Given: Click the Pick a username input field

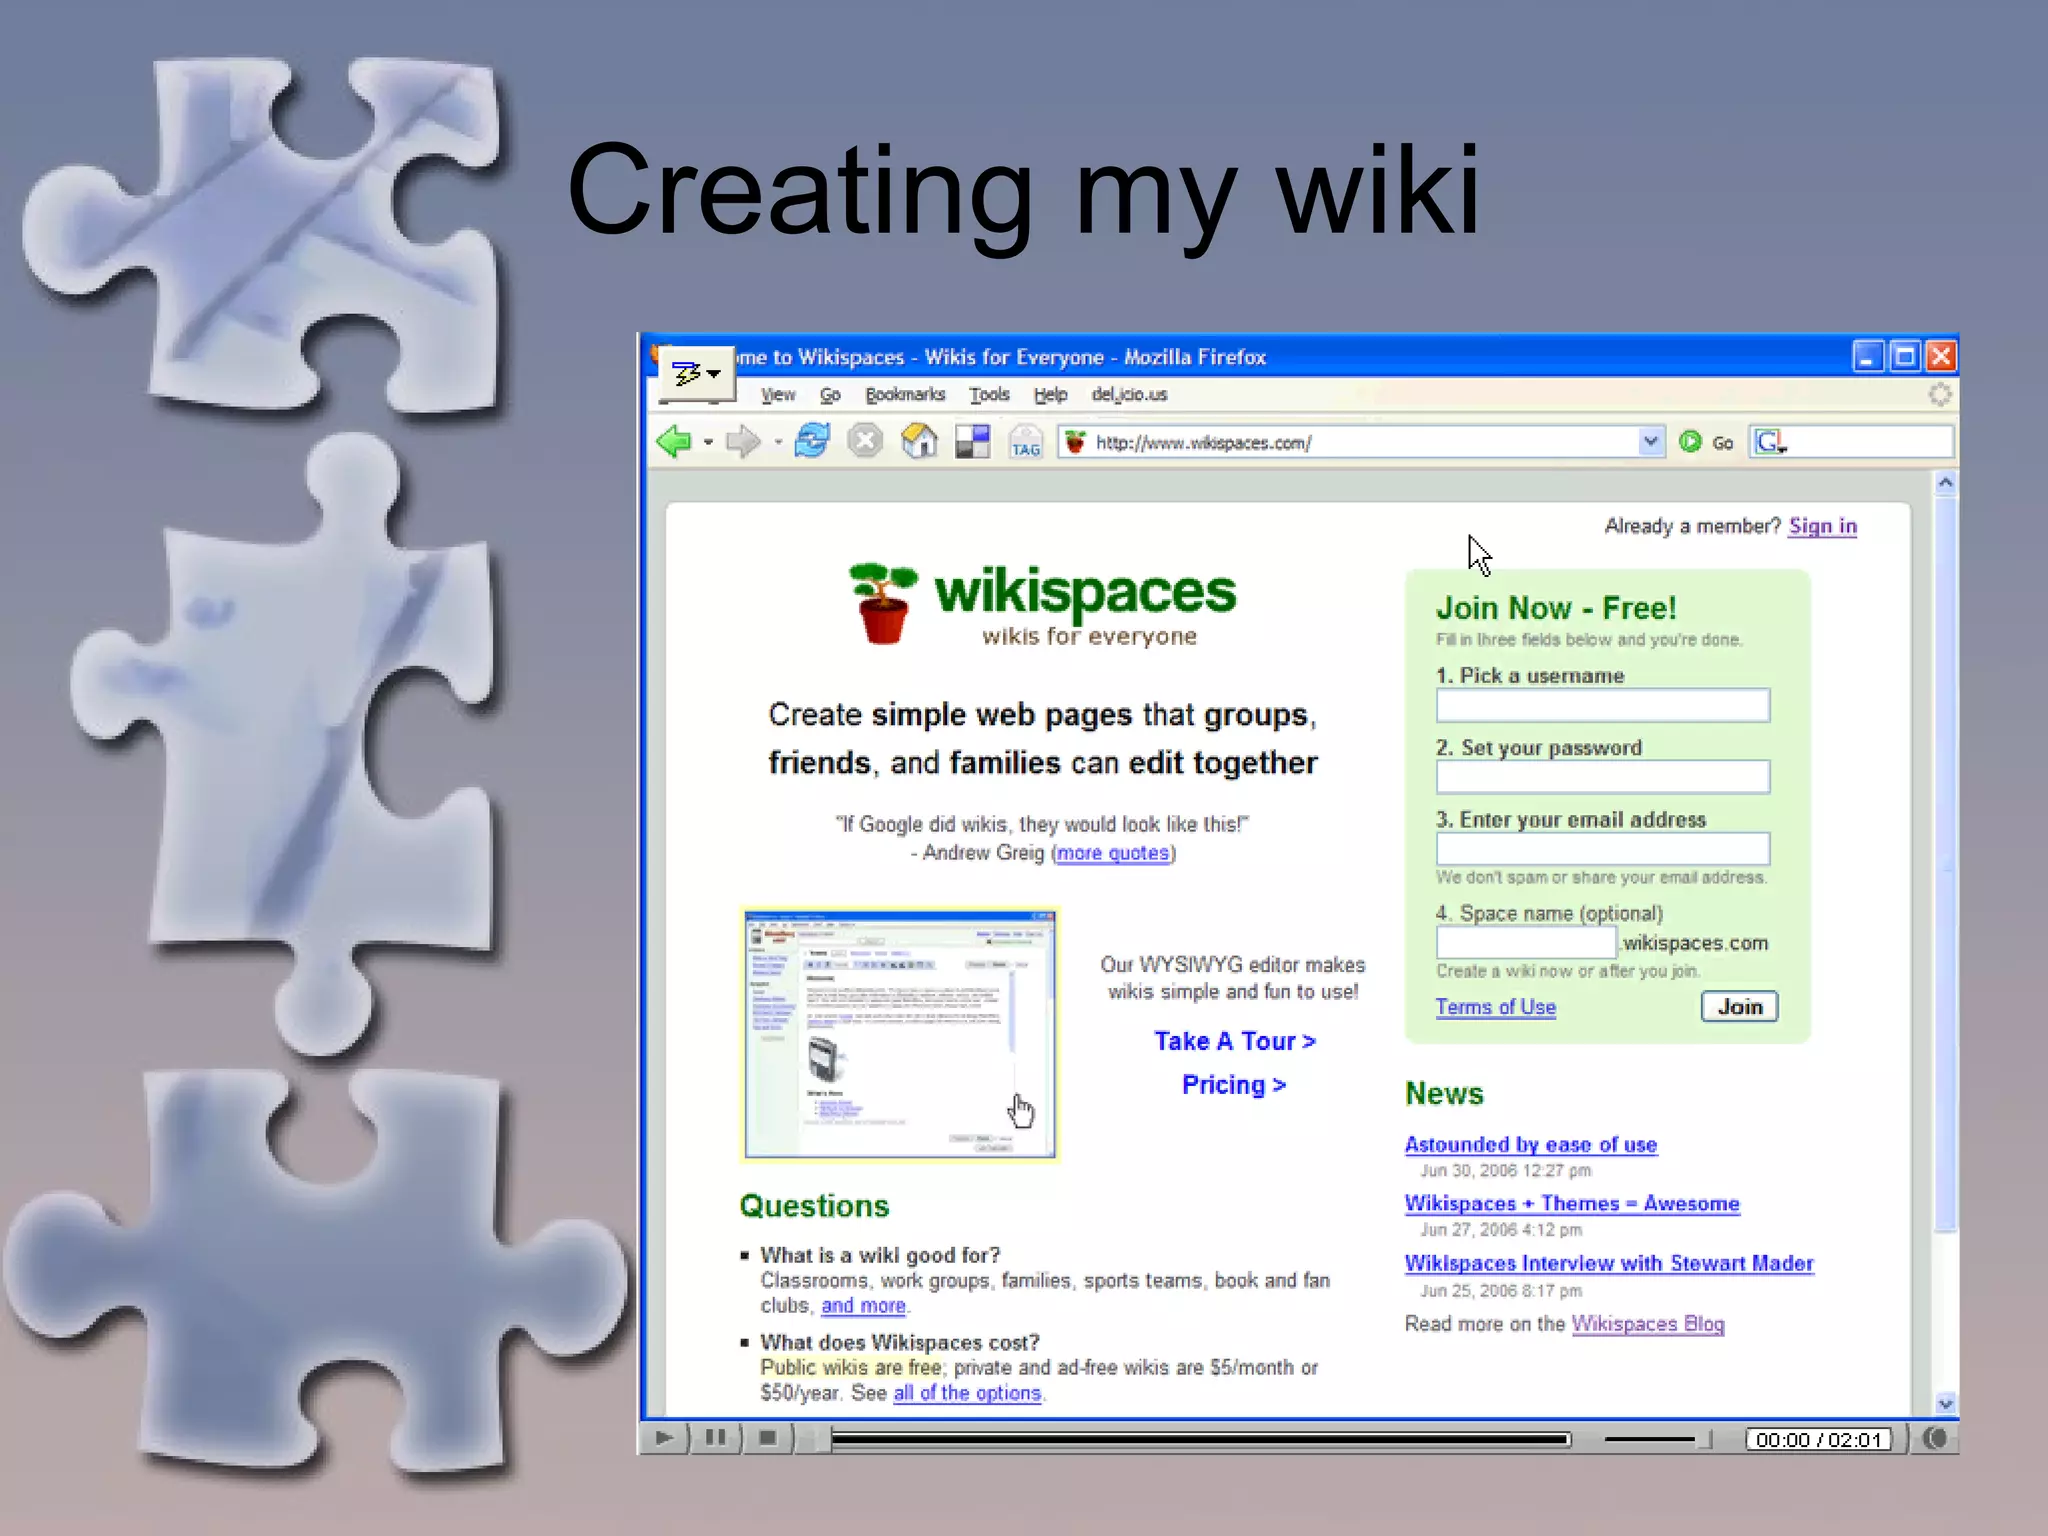Looking at the screenshot, I should (x=1602, y=705).
